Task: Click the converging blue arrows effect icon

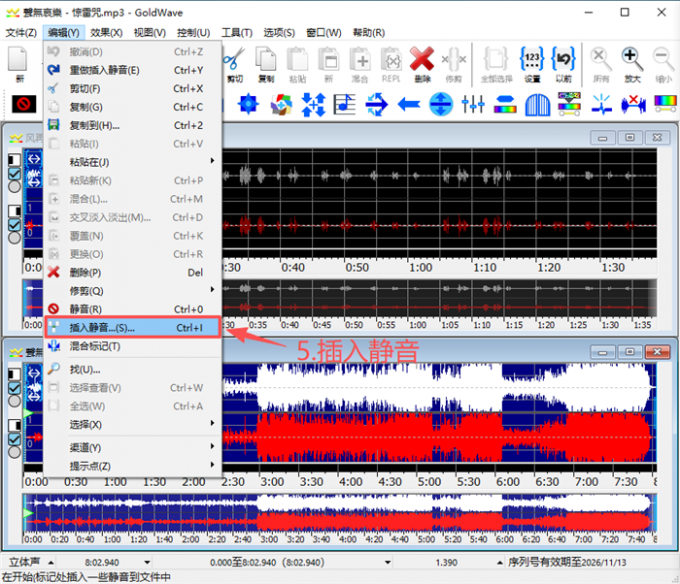Action: click(x=376, y=104)
